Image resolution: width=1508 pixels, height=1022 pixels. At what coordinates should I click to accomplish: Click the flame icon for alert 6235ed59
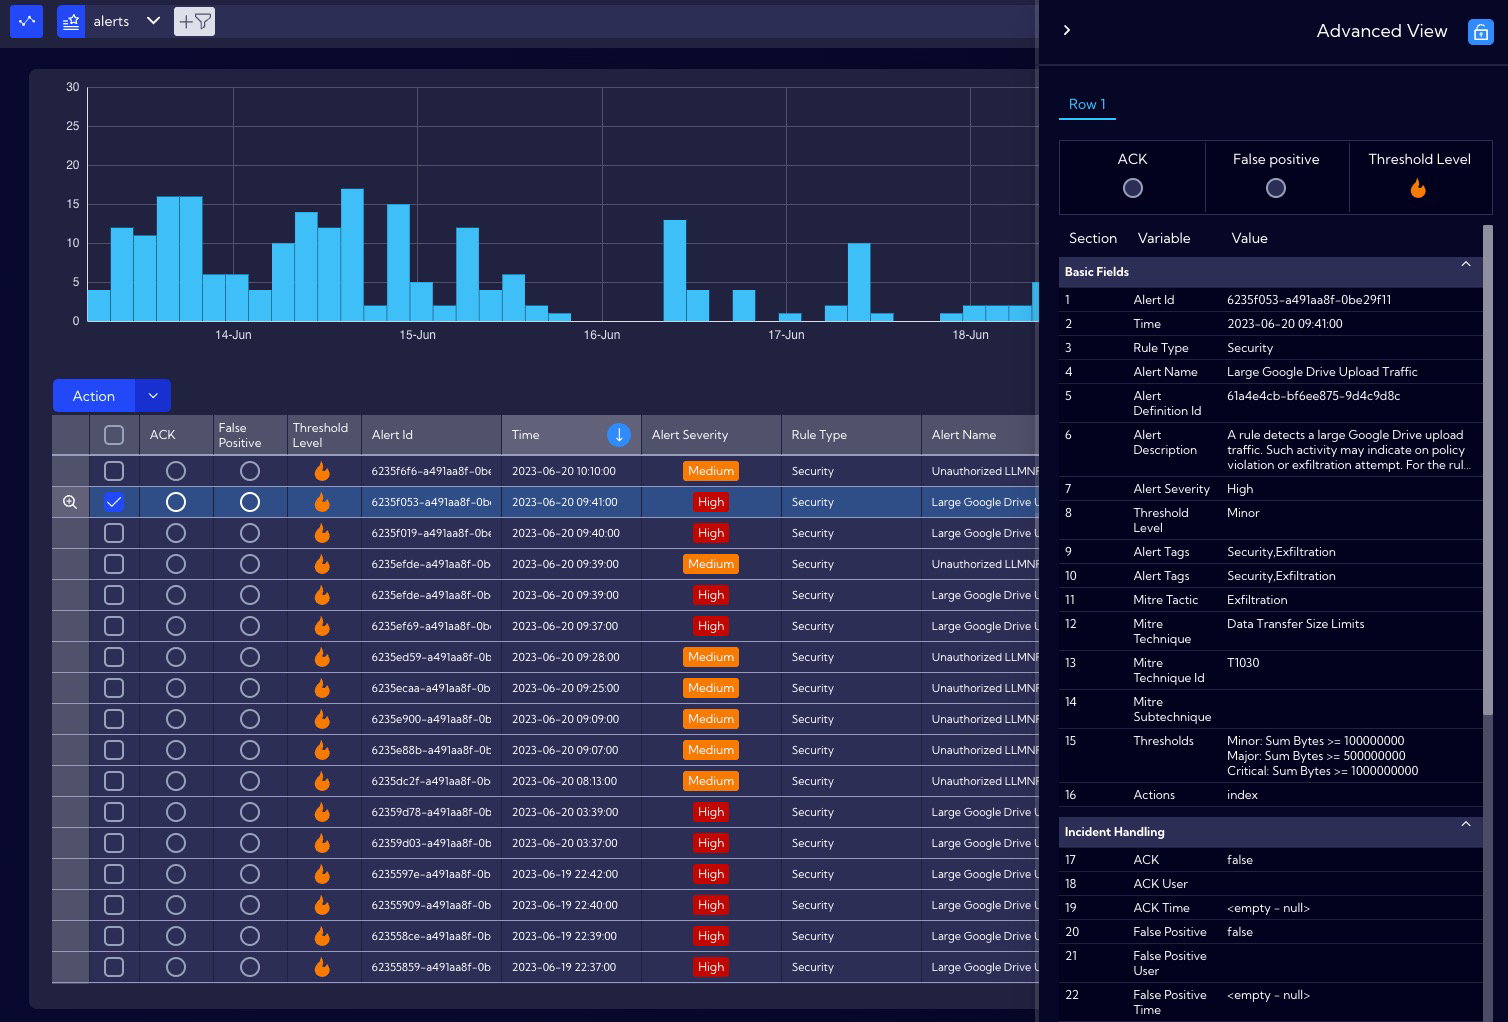point(322,657)
